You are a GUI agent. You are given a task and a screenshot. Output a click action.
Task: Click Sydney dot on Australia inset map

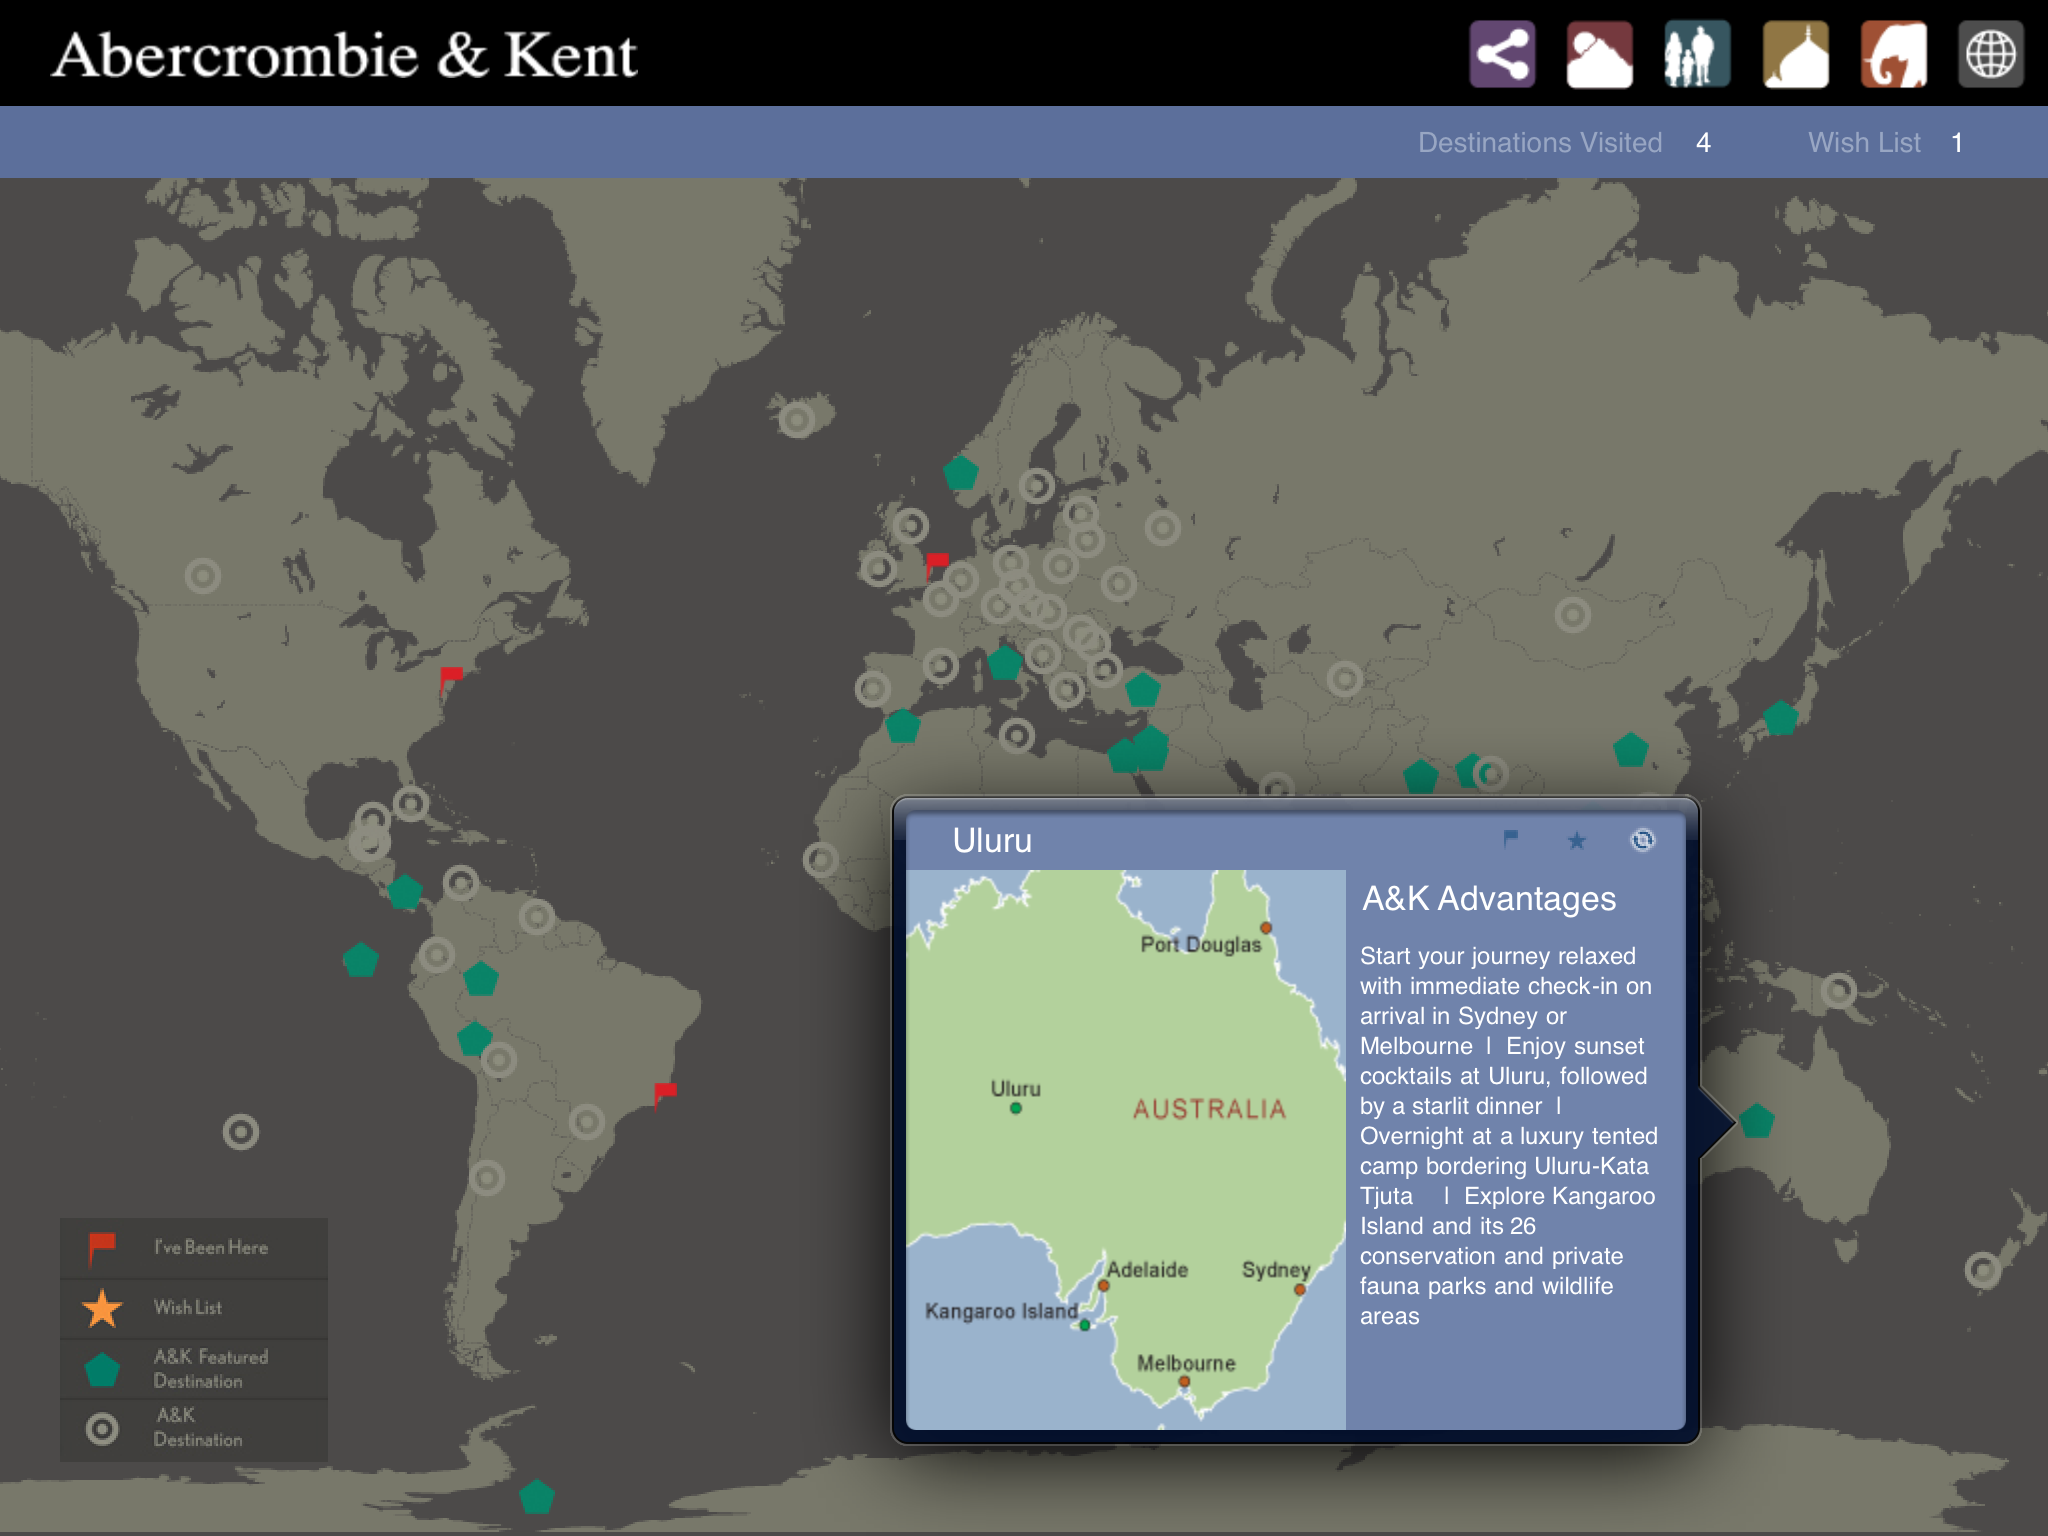[1300, 1289]
